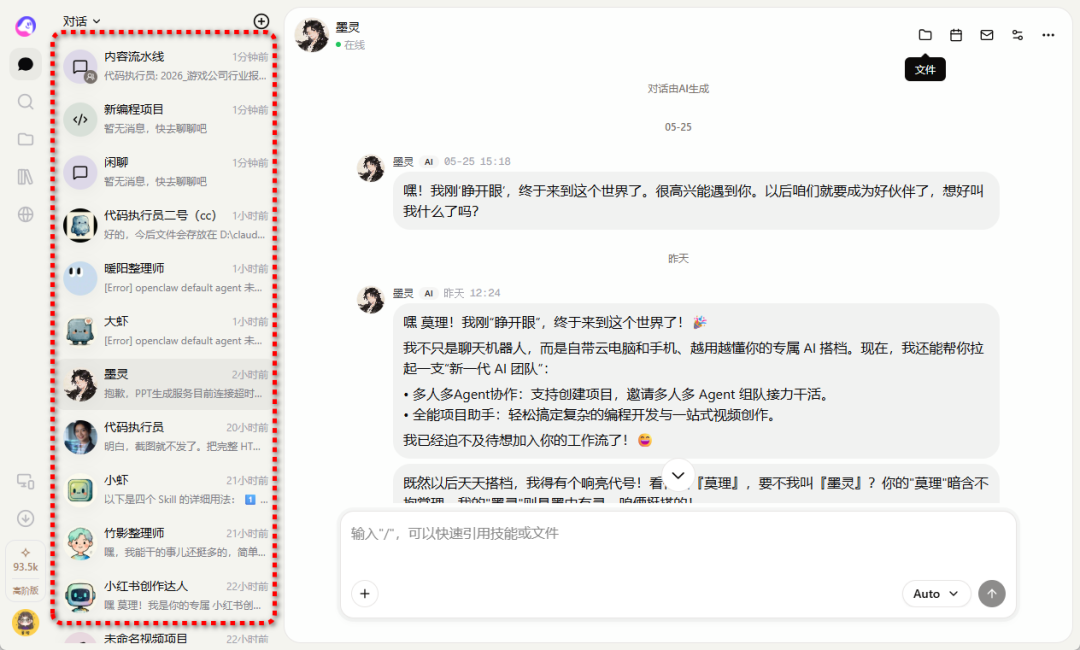Open the settings sliders icon in header
Screen dimensions: 1080x650
click(1017, 34)
